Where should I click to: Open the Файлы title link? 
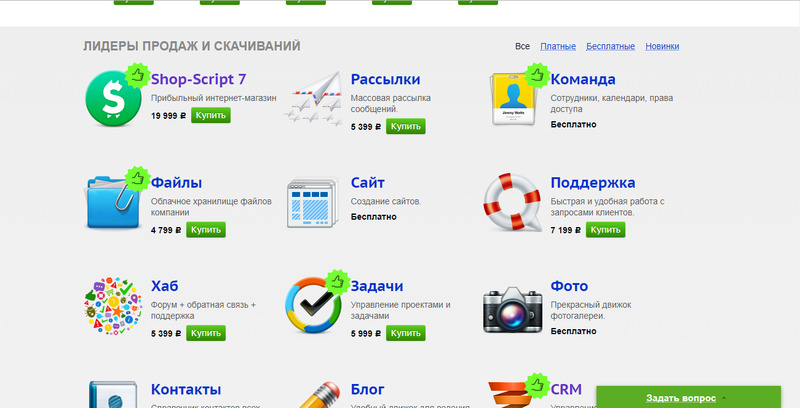[176, 183]
